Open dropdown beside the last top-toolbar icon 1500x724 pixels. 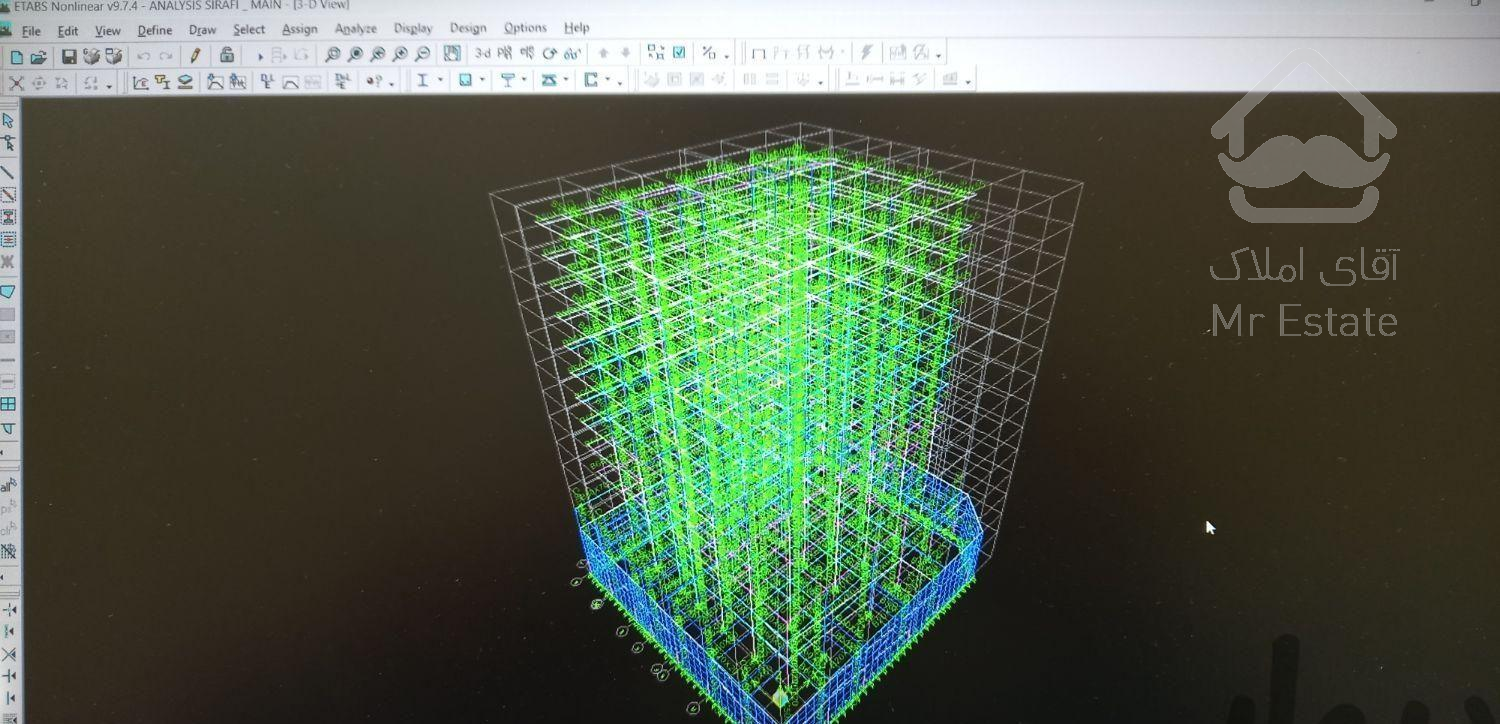point(939,55)
